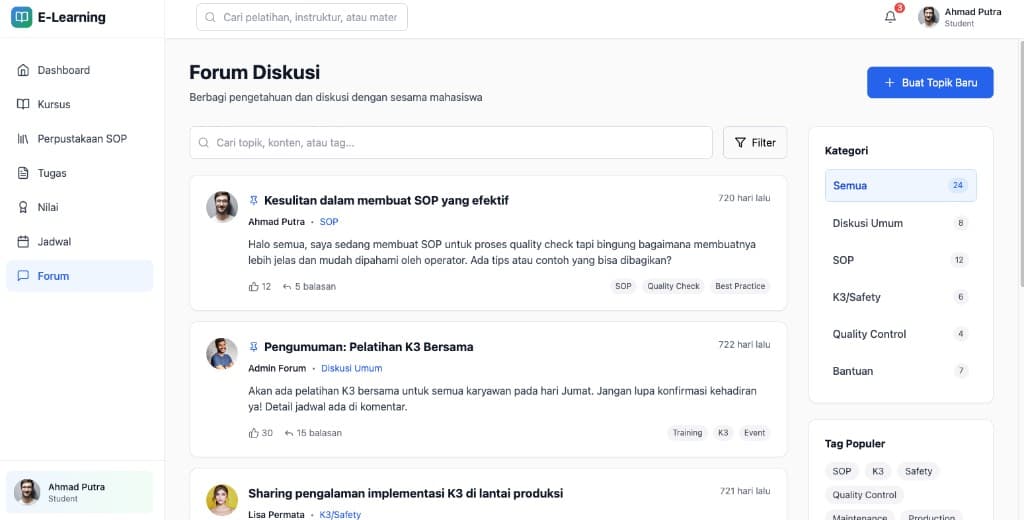Open Perpustakaan SOP in the sidebar
The image size is (1024, 520).
(x=80, y=139)
